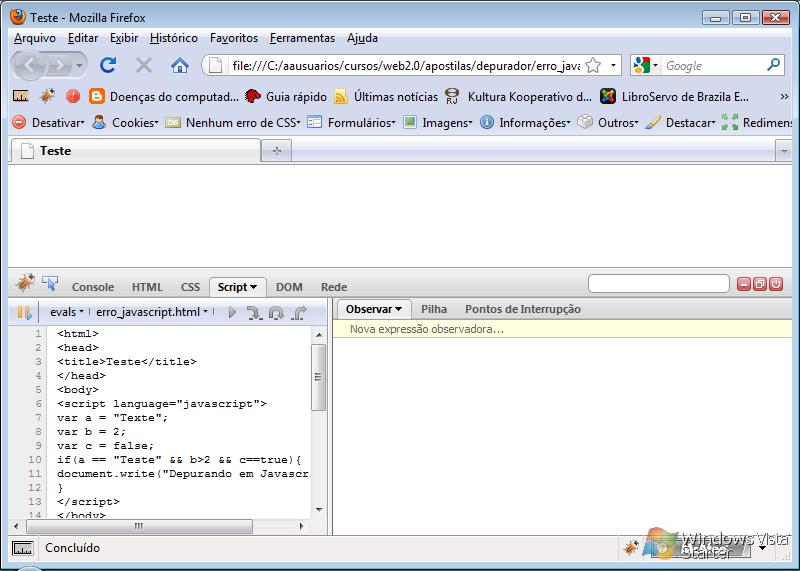Show more bookmarks with the chevron
800x571 pixels.
(784, 96)
